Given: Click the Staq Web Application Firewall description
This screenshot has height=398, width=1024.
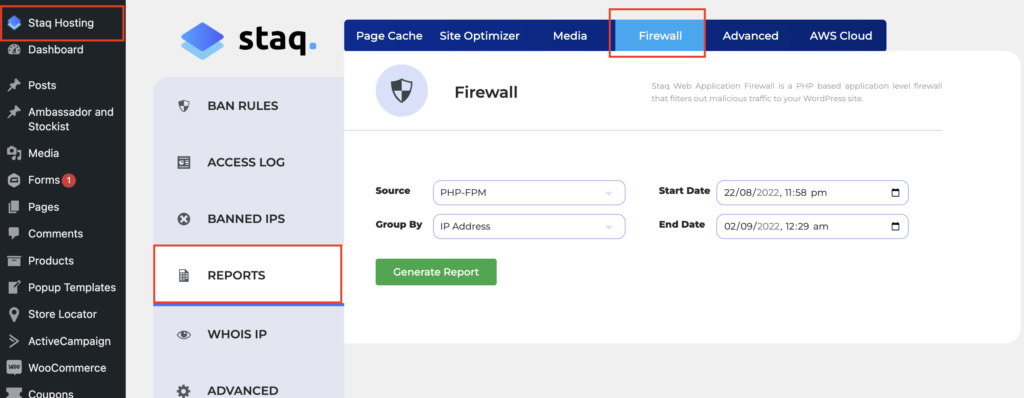Looking at the screenshot, I should (x=797, y=92).
